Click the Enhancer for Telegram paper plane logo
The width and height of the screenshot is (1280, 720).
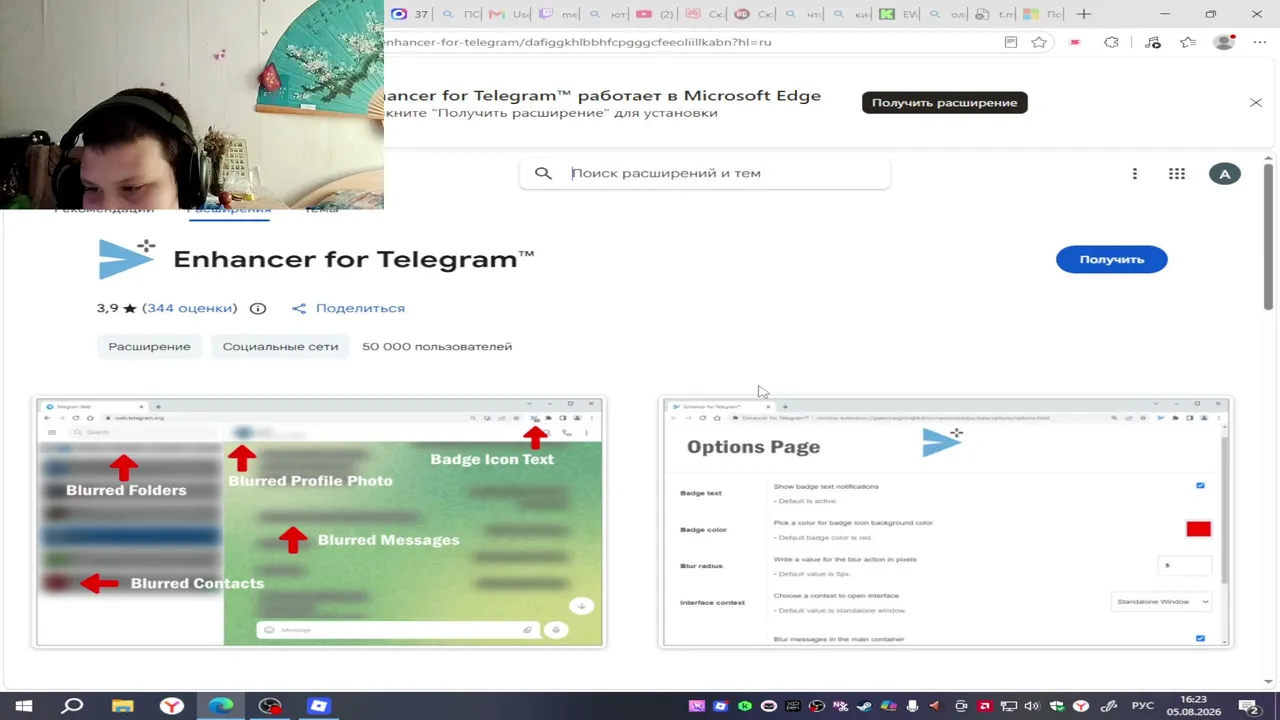(x=127, y=259)
